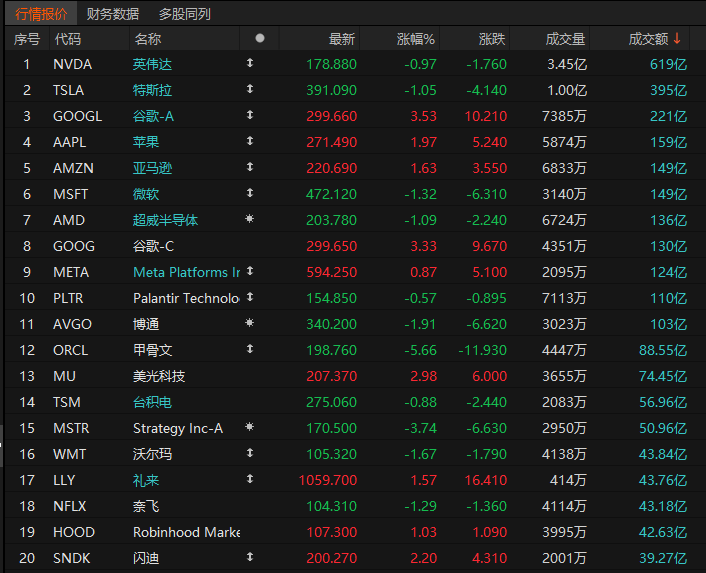Sort by 涨跌 column header
The image size is (706, 573).
pos(492,39)
